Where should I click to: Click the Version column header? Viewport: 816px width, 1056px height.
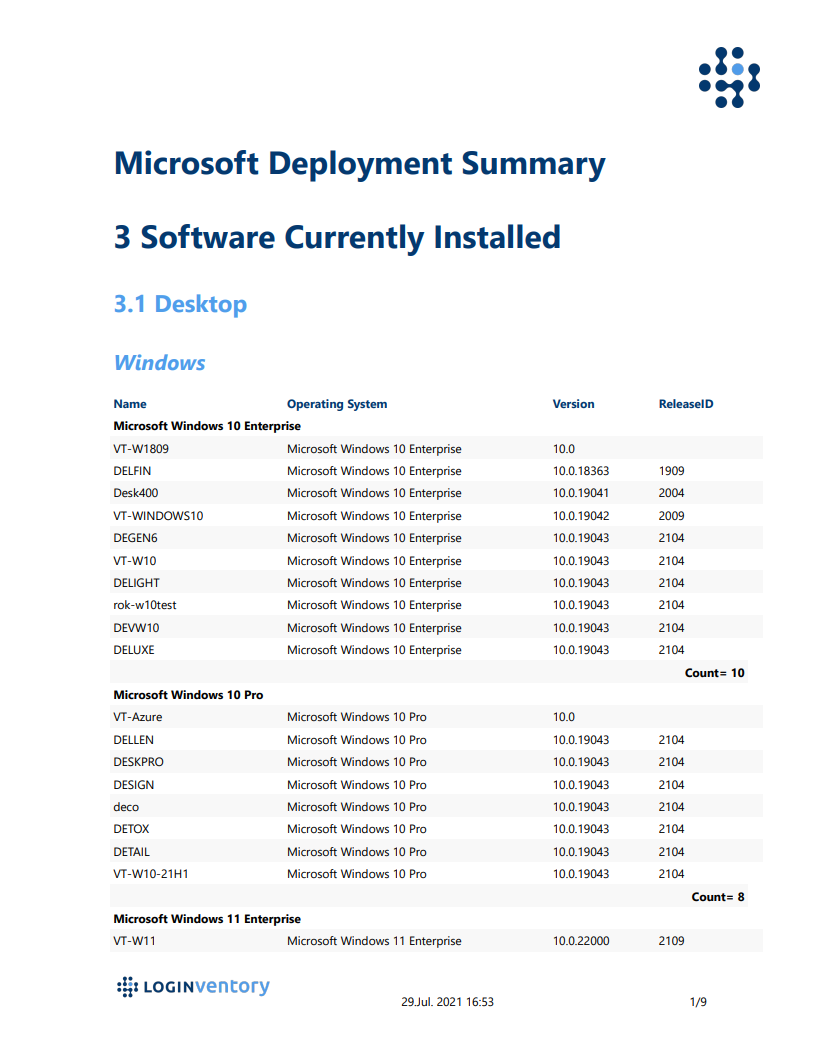574,404
